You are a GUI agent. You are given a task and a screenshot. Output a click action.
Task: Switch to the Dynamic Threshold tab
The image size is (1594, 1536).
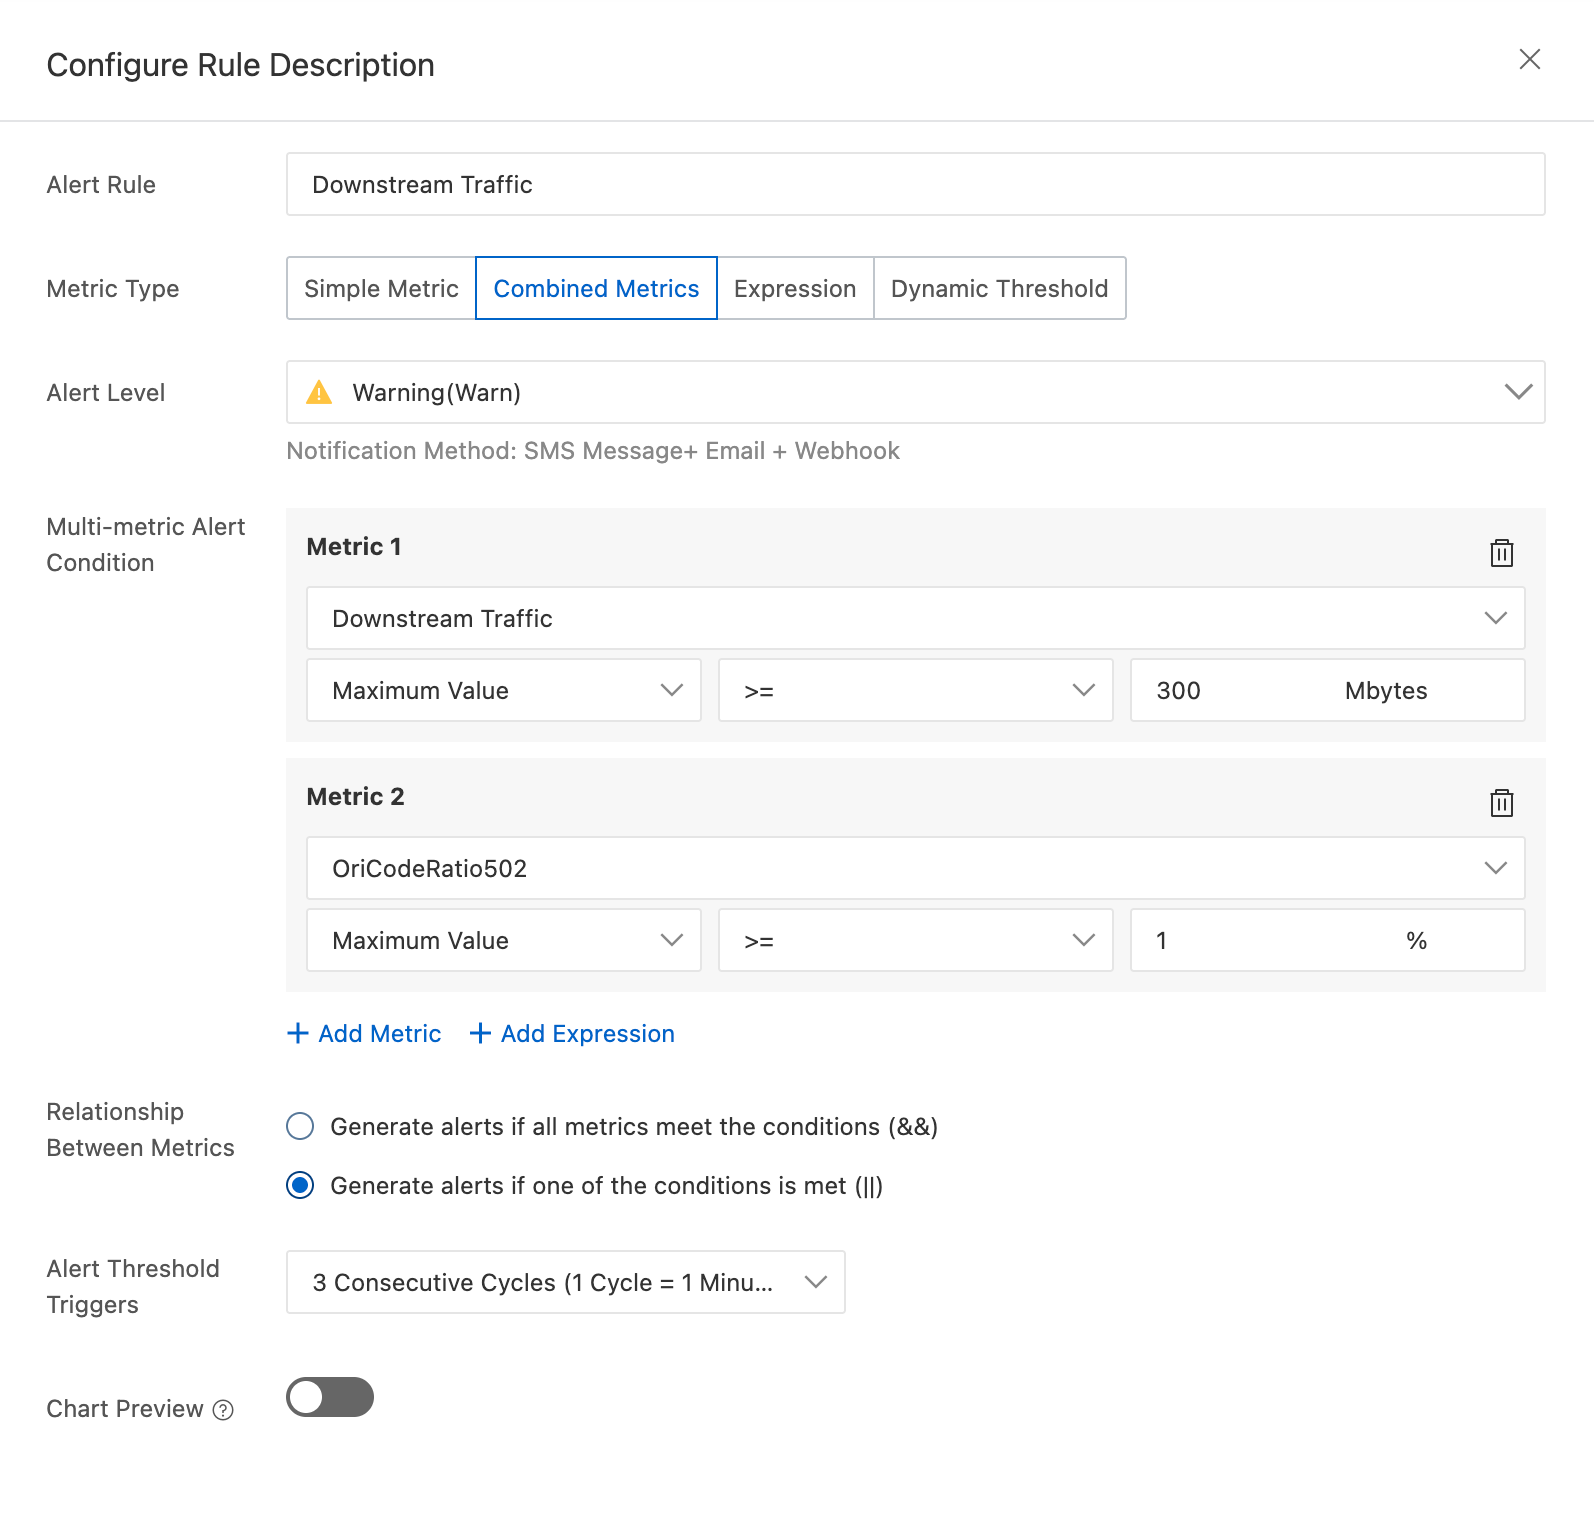pyautogui.click(x=999, y=288)
